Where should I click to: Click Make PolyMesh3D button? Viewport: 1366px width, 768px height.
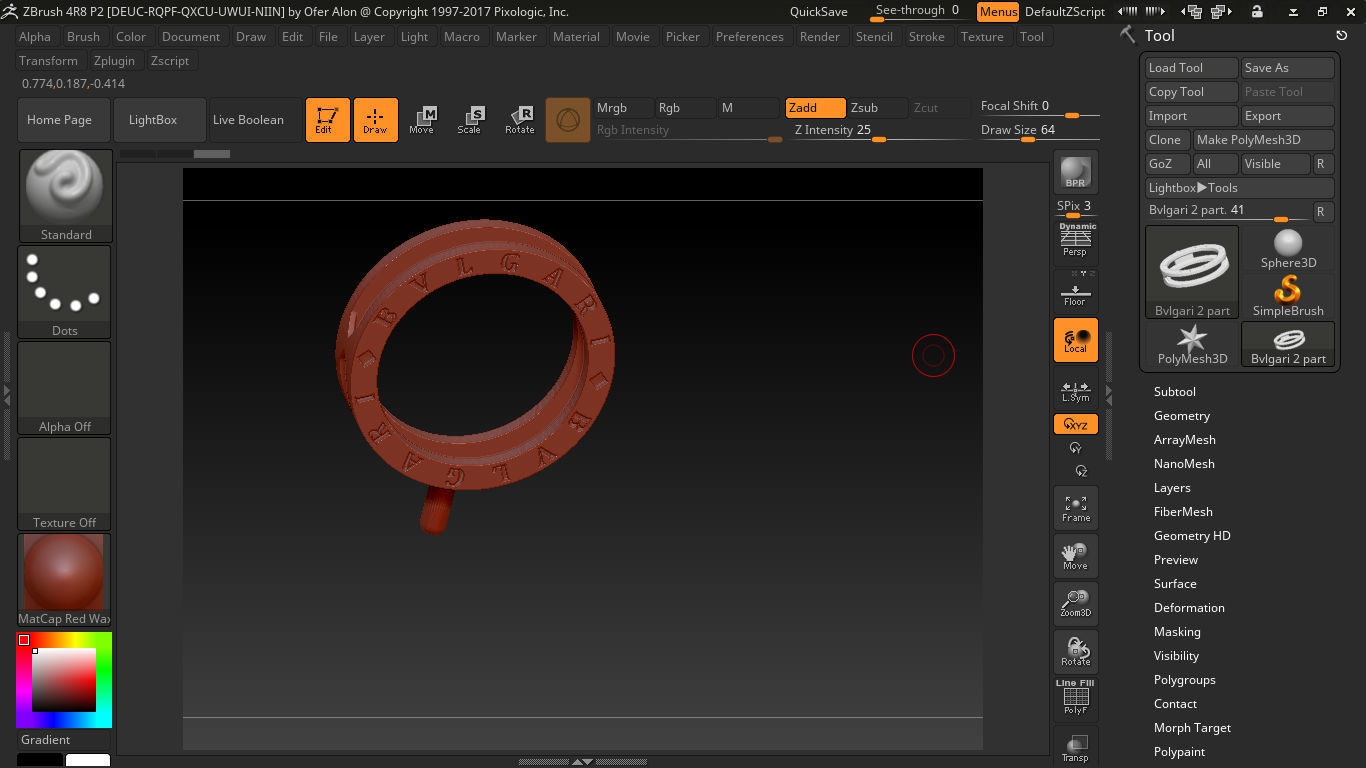[x=1264, y=140]
